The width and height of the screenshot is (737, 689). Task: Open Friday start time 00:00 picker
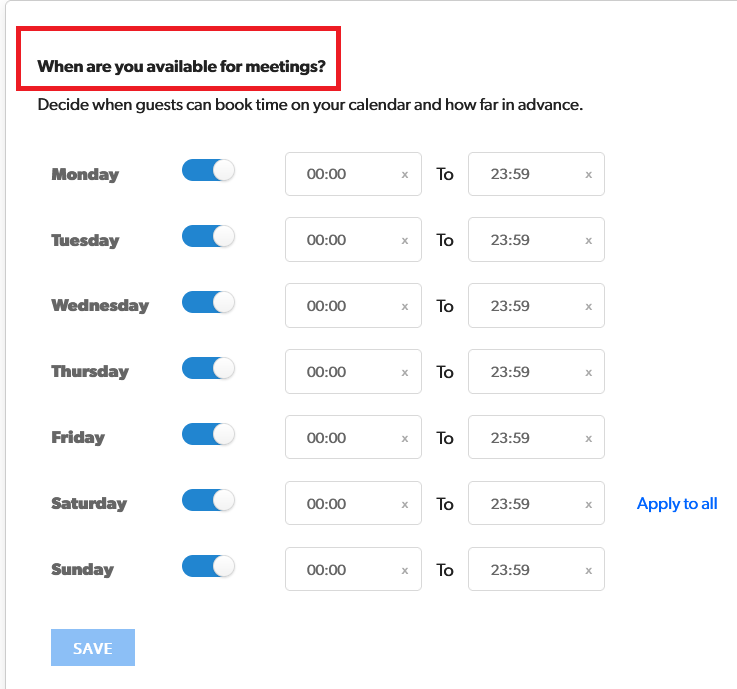[340, 438]
